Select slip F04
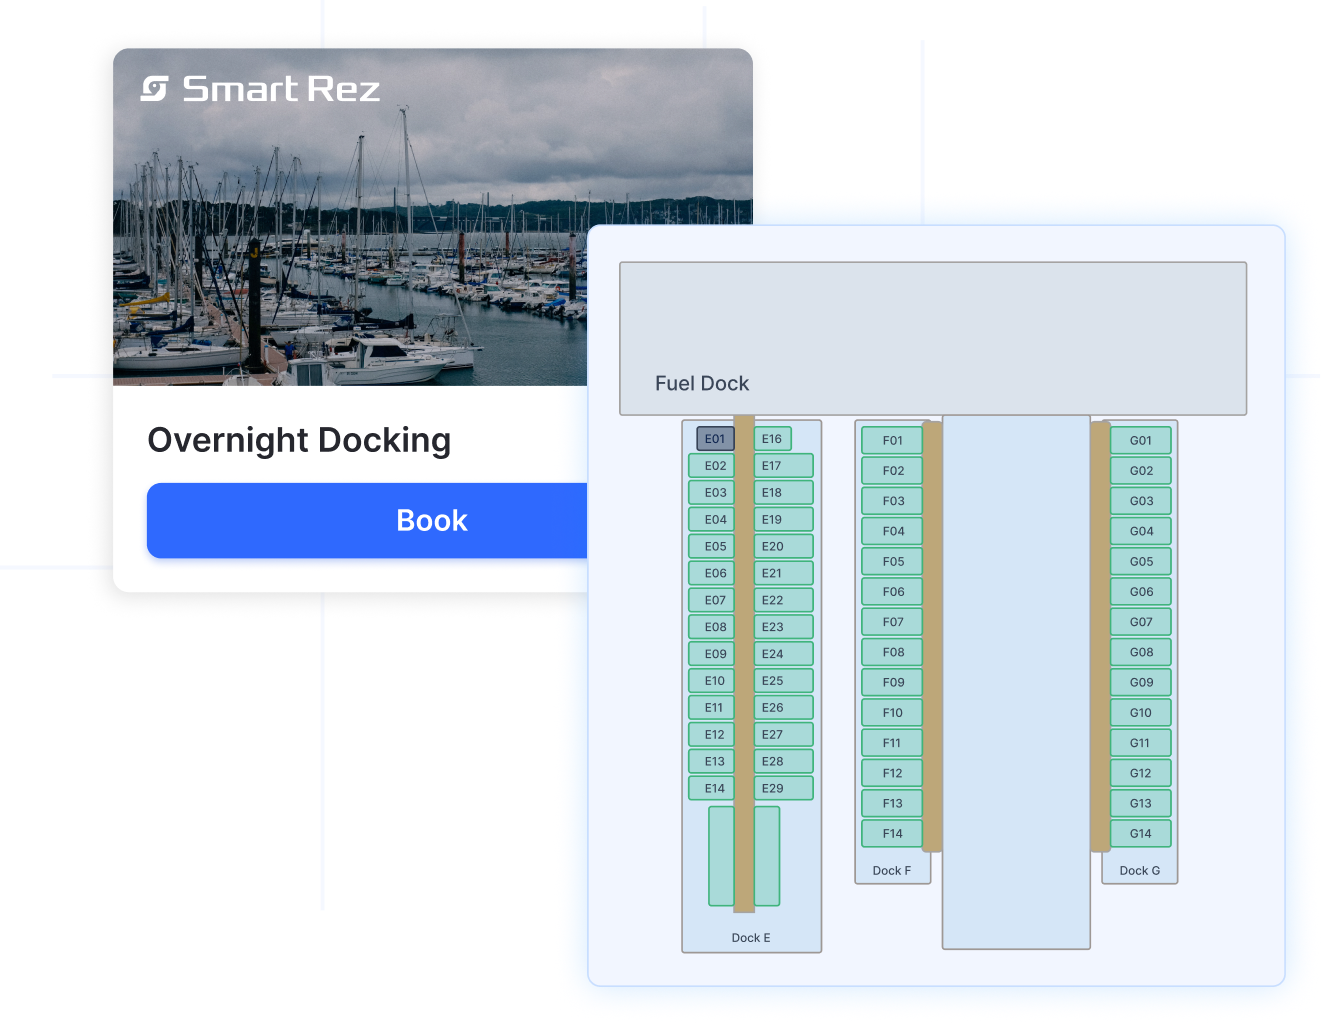The width and height of the screenshot is (1330, 1023). pyautogui.click(x=892, y=532)
